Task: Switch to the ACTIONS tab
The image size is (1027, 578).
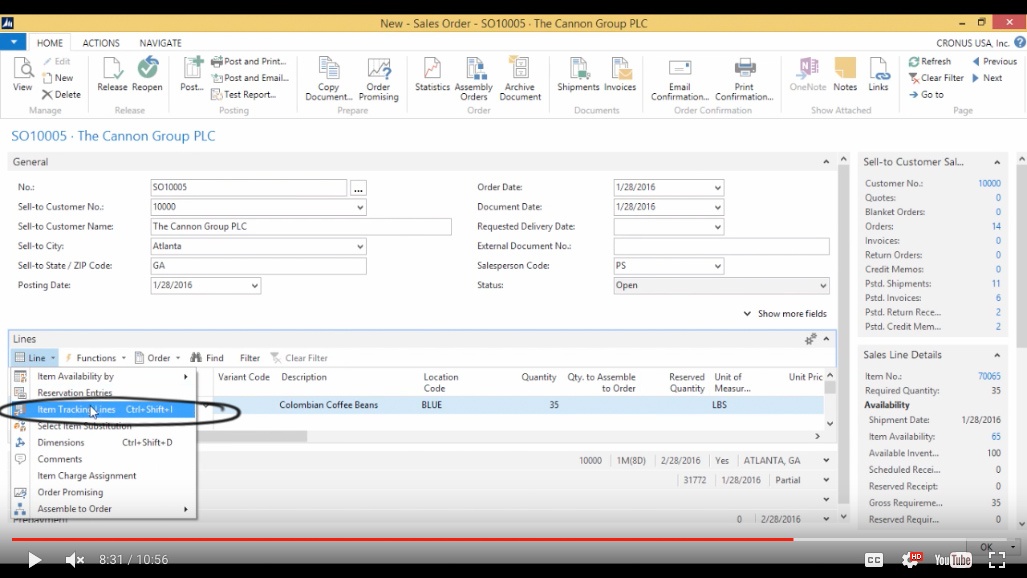Action: 101,43
